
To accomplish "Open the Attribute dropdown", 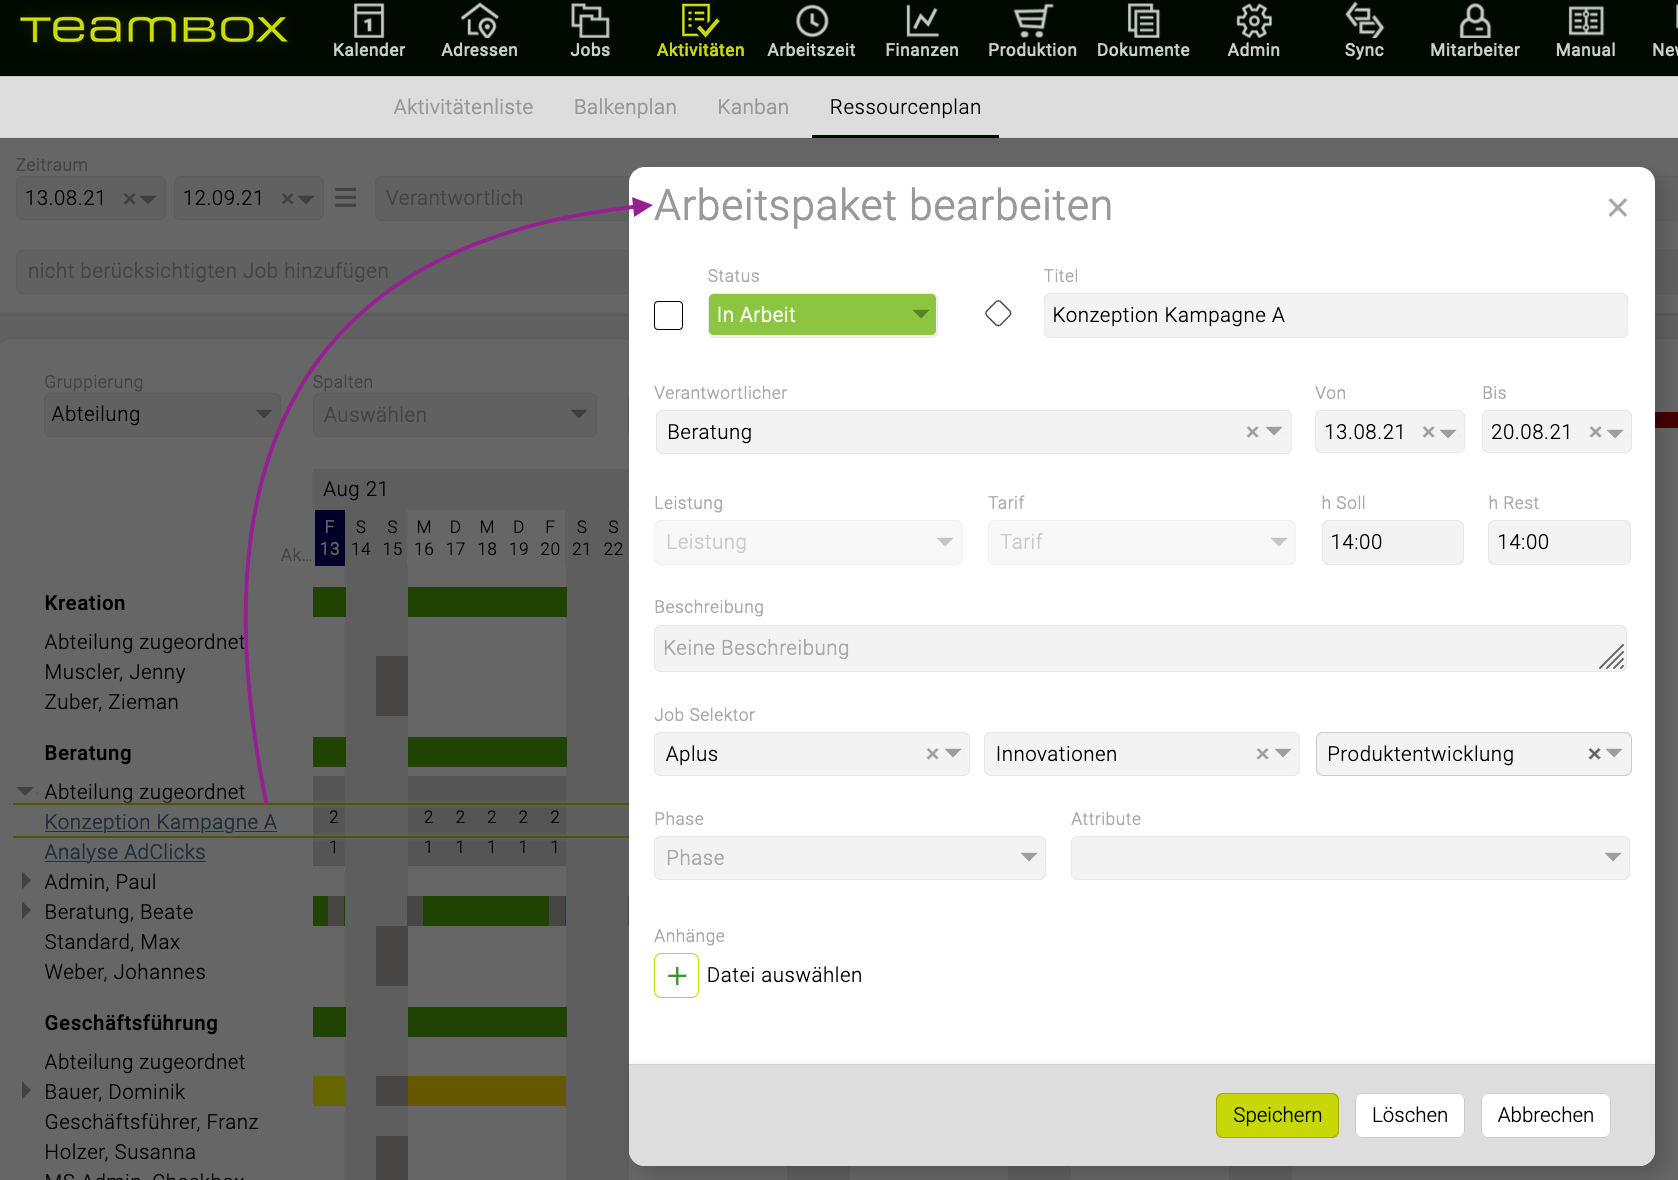I will (1349, 858).
